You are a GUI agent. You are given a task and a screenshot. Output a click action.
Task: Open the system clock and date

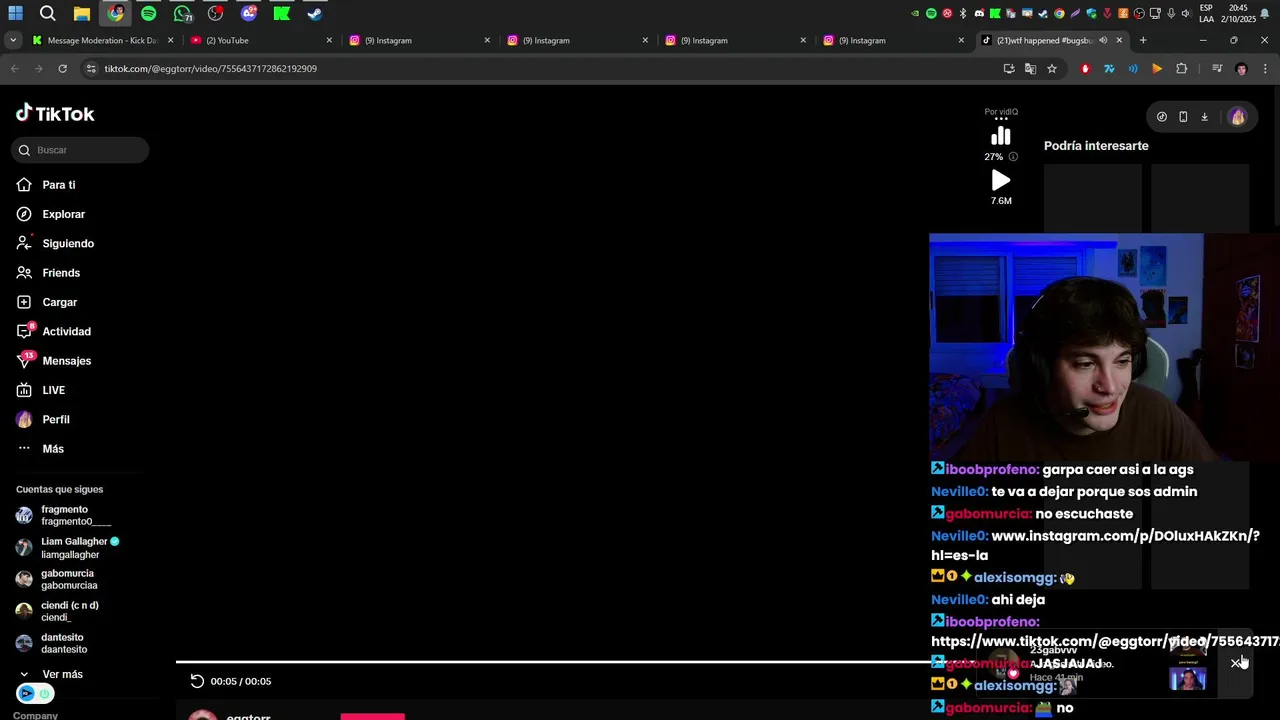click(x=1238, y=13)
